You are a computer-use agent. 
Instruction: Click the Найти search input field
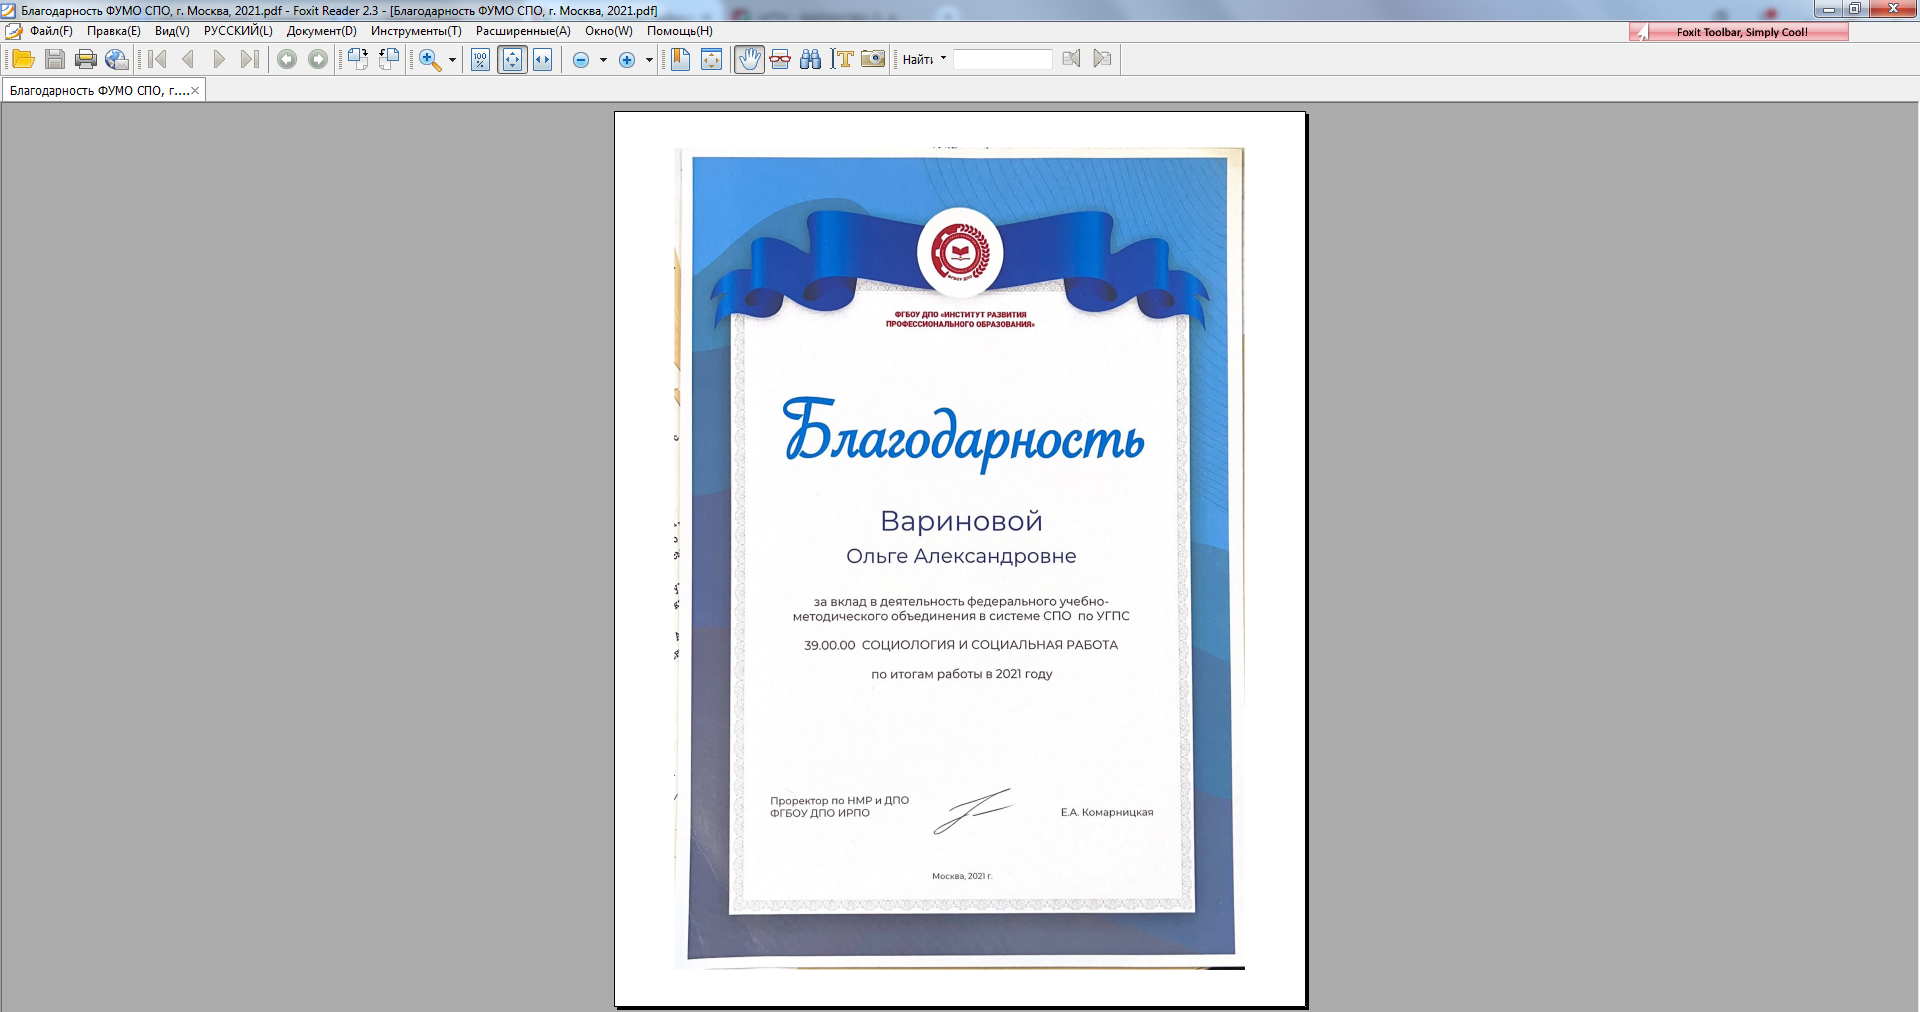1002,60
